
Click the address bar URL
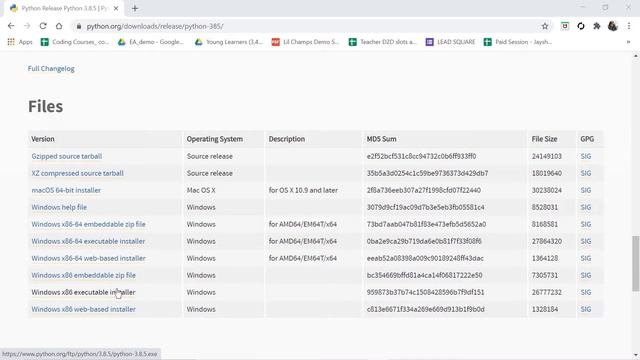pyautogui.click(x=155, y=26)
